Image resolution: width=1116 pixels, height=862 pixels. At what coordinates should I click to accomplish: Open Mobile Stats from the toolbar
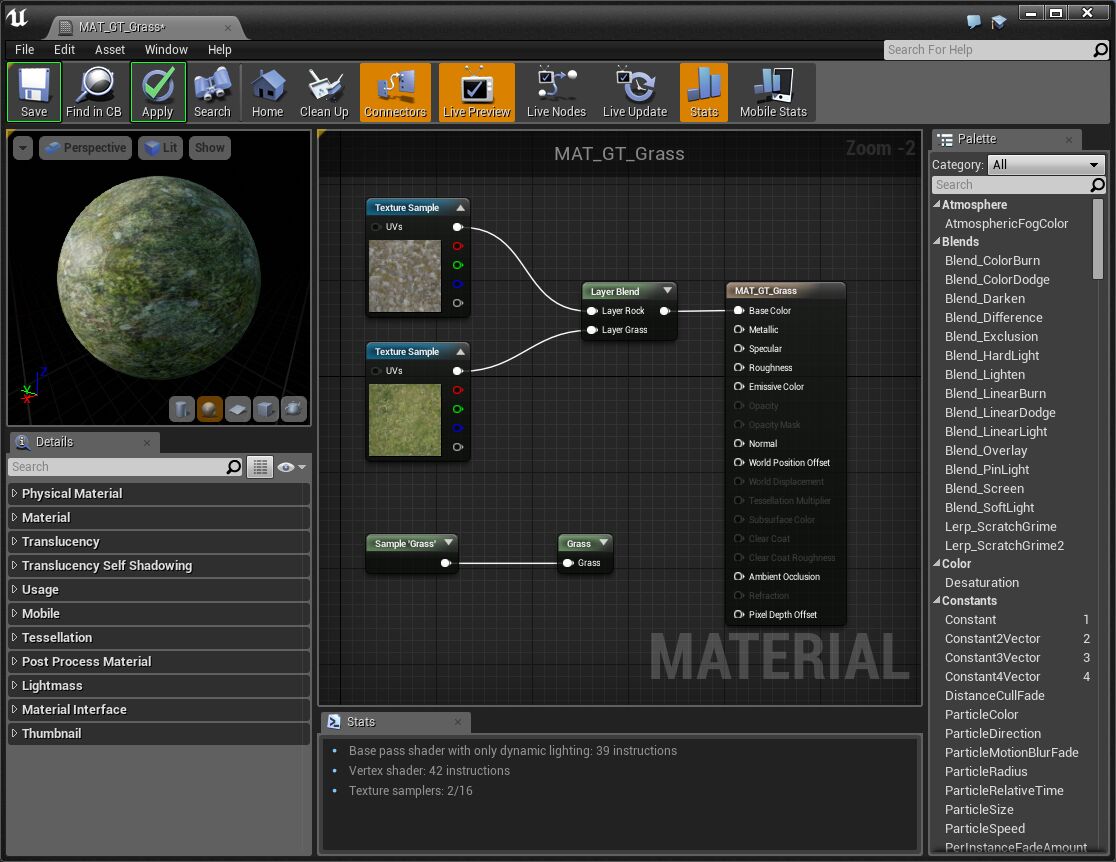tap(773, 92)
